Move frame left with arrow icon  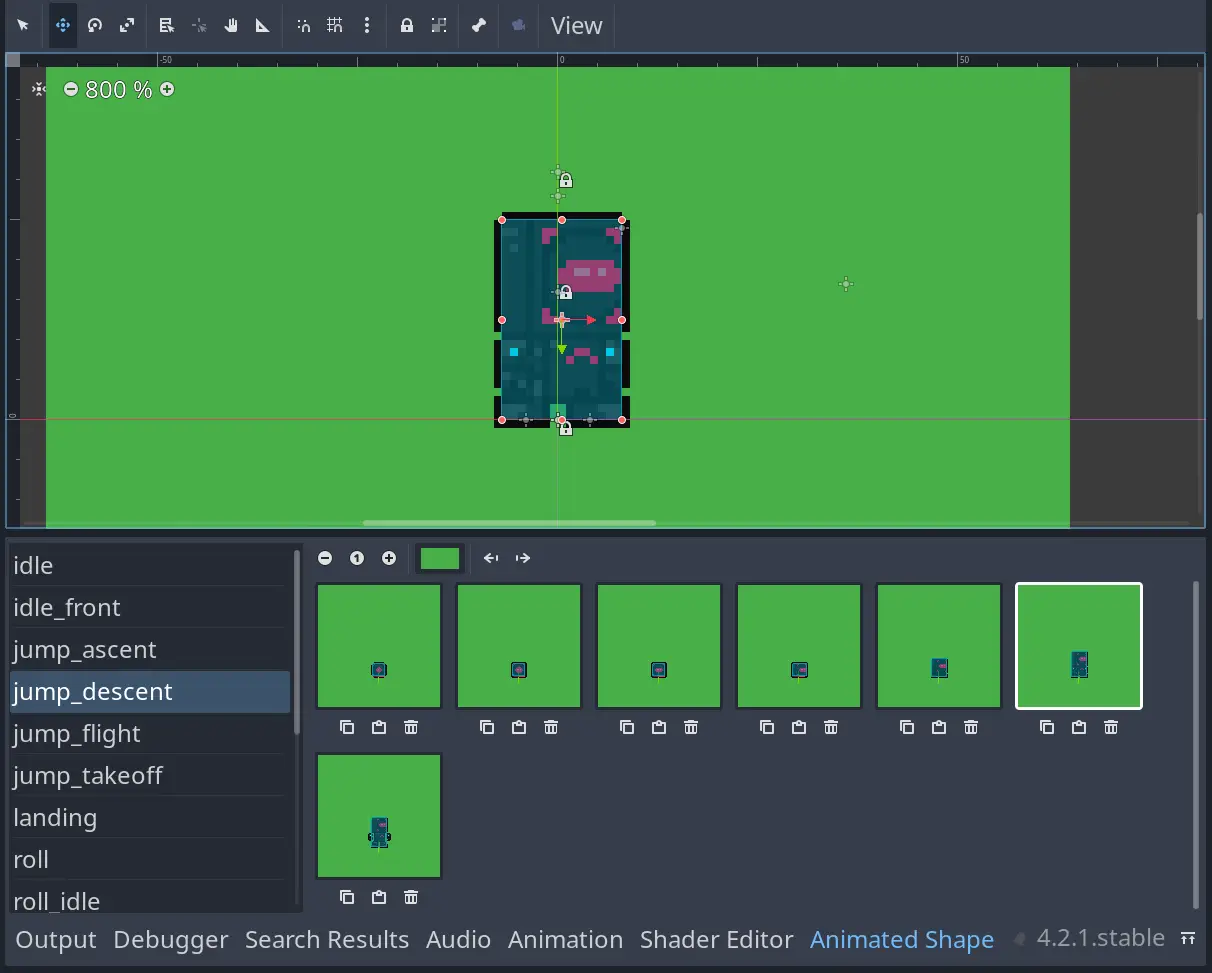(x=491, y=558)
